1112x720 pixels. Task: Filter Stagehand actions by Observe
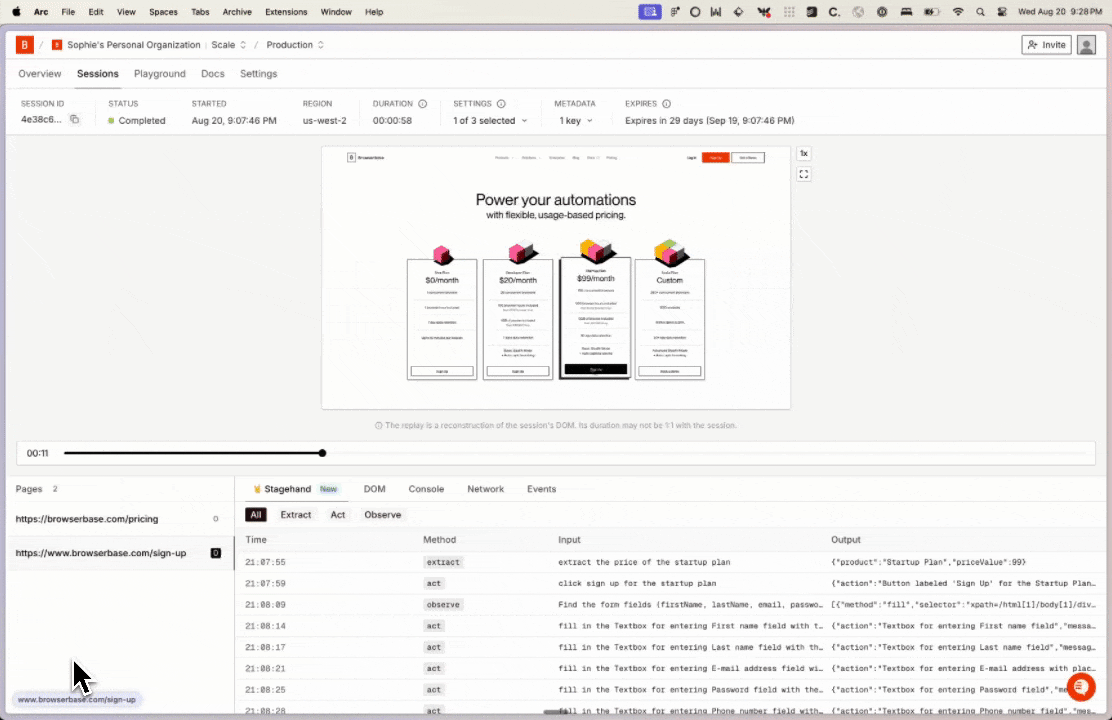click(383, 514)
